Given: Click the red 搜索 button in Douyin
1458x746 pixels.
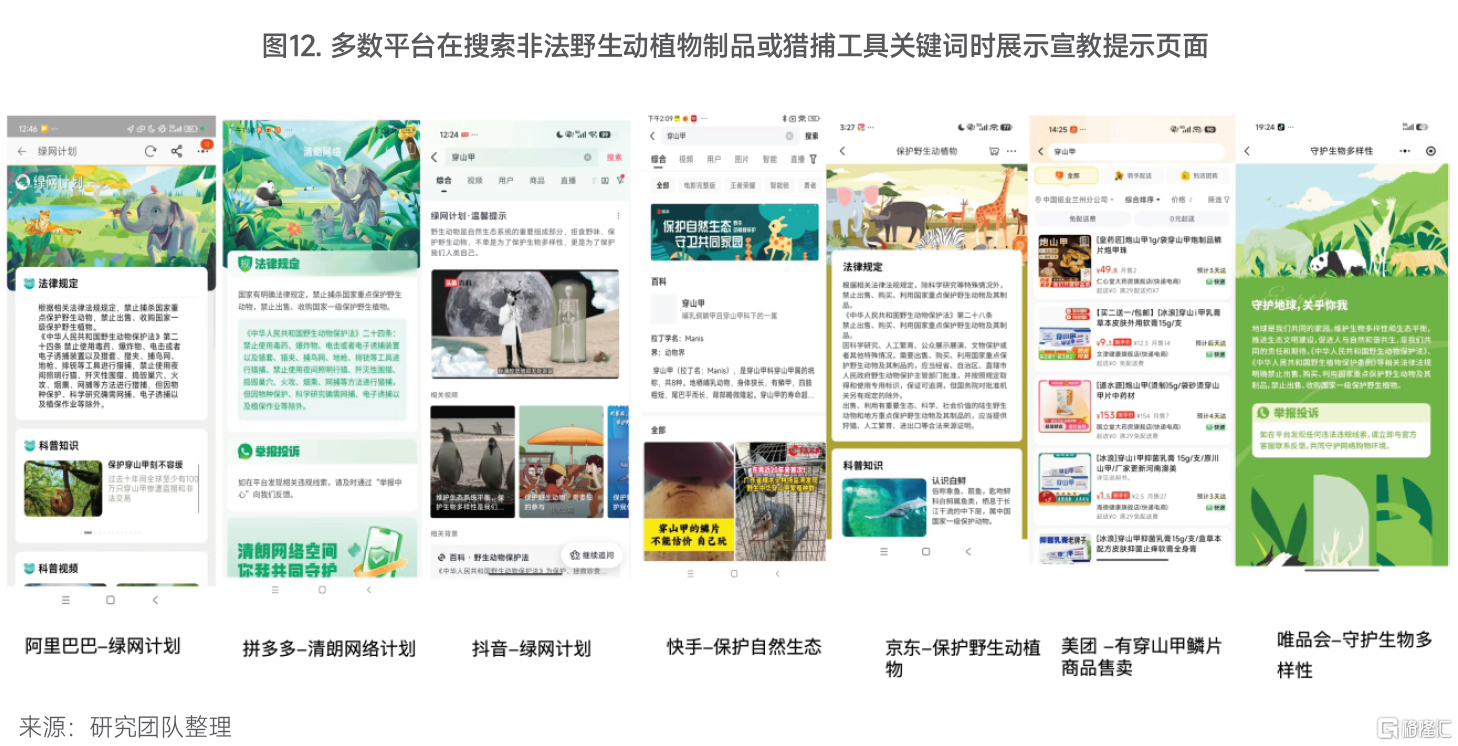Looking at the screenshot, I should pos(614,158).
